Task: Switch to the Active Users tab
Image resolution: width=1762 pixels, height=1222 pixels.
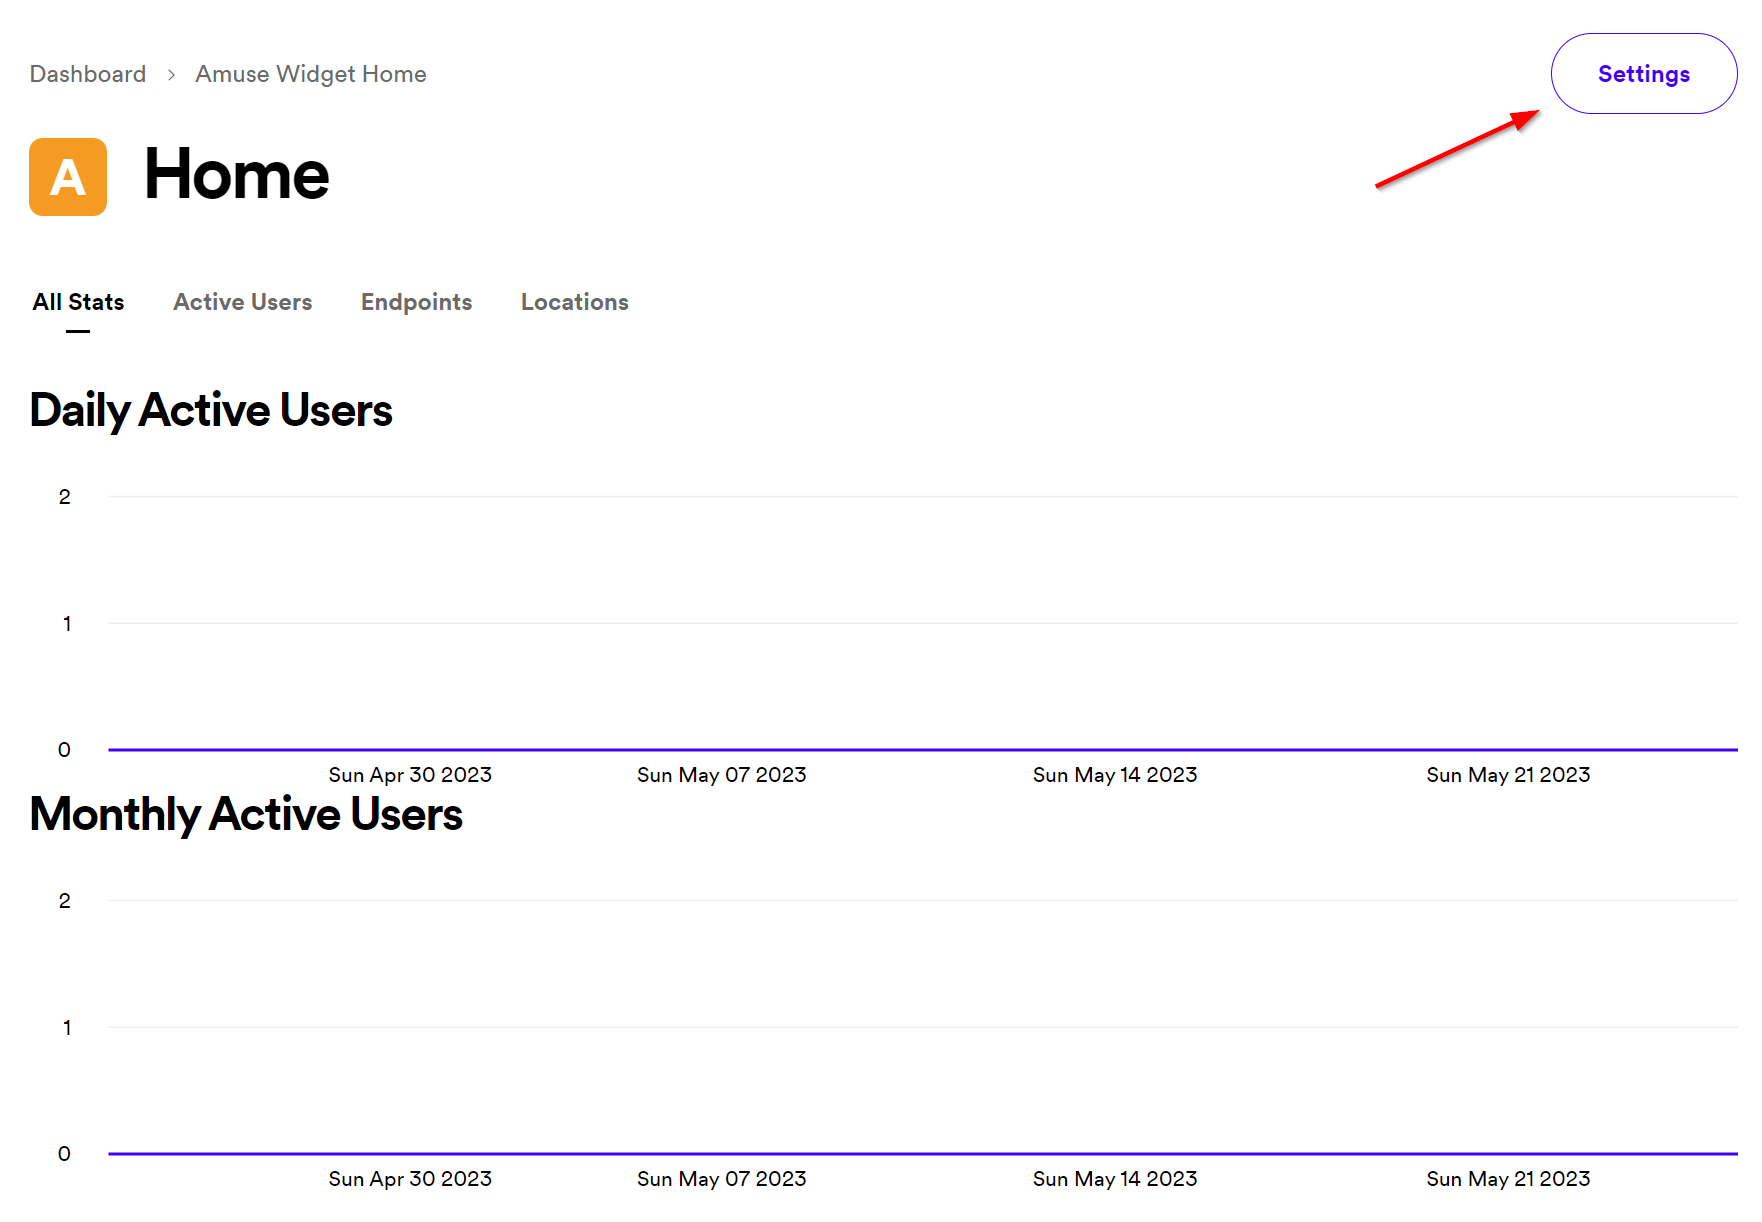Action: coord(242,302)
